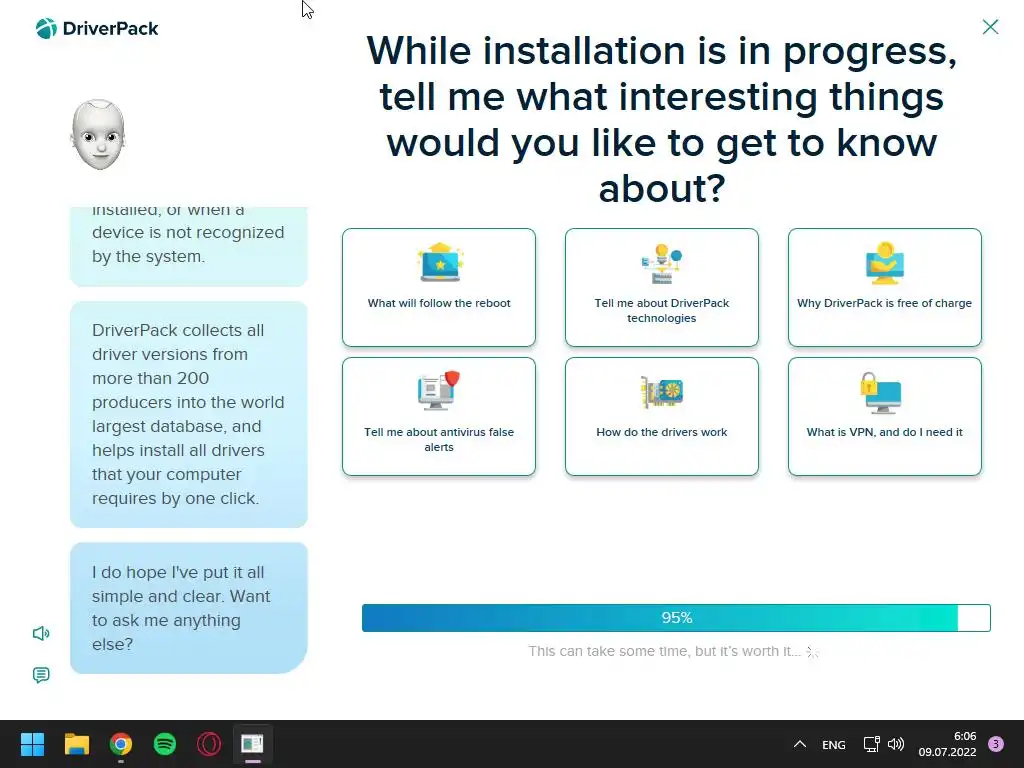Click the graphics card drivers icon

662,392
